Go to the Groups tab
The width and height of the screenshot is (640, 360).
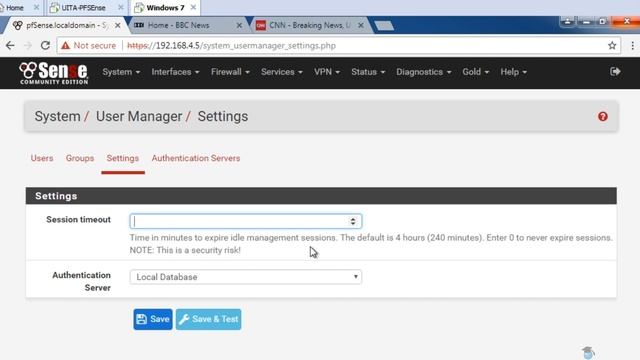tap(80, 158)
